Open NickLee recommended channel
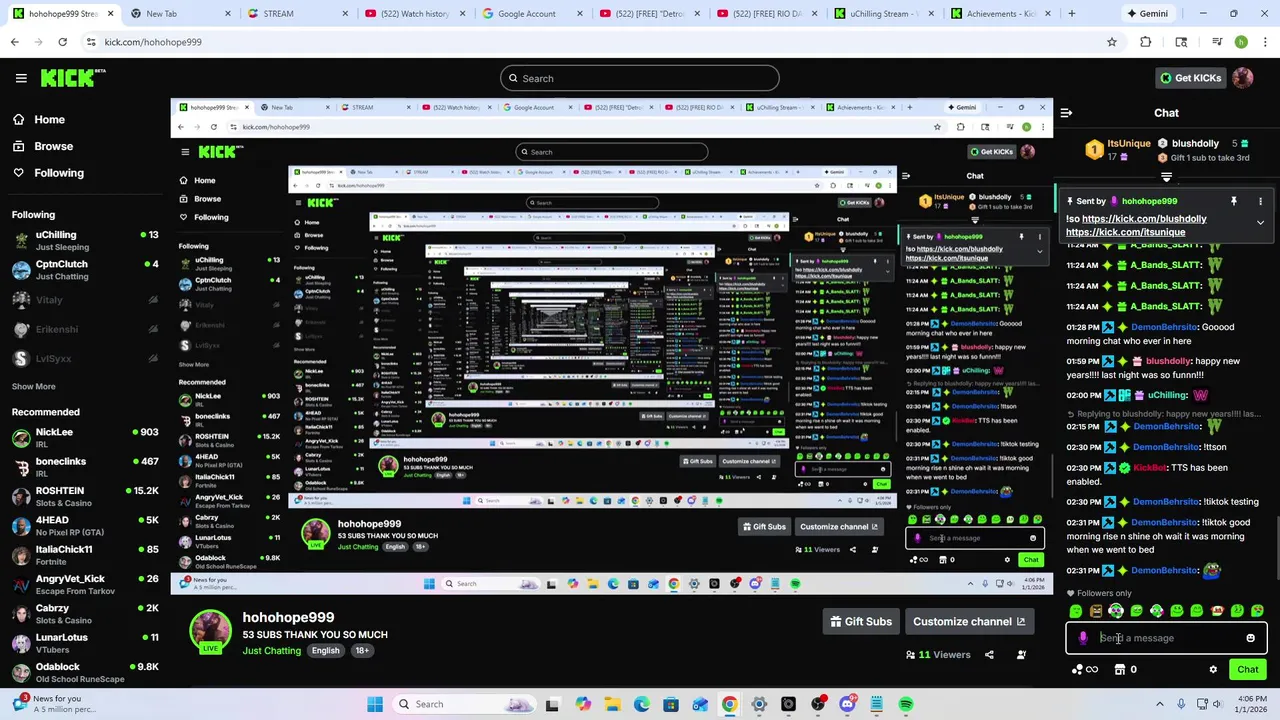Image resolution: width=1280 pixels, height=720 pixels. 85,438
